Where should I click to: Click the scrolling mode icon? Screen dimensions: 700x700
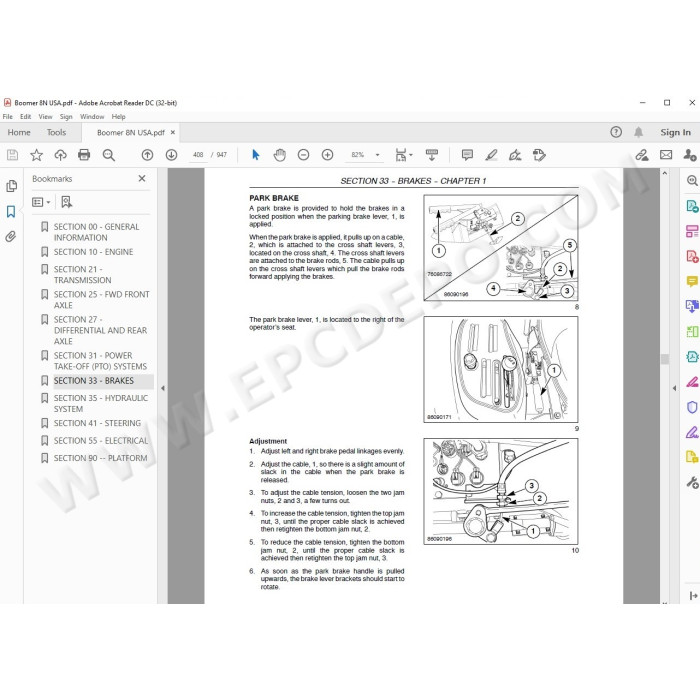[432, 155]
